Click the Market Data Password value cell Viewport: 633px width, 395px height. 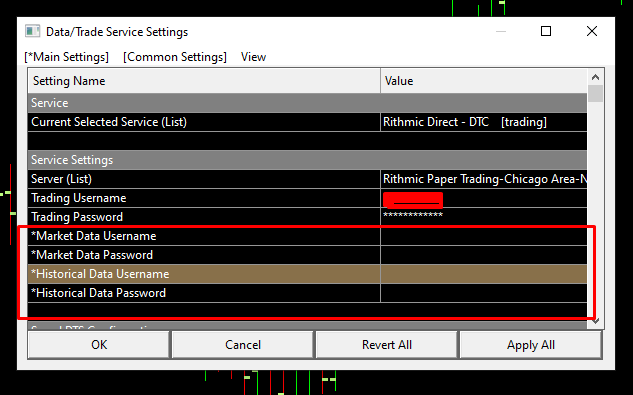tap(484, 255)
